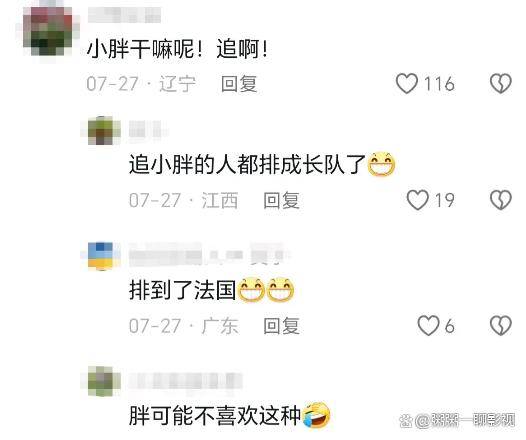526x440 pixels.
Task: Select comment text 小胖干嘛呢！追啊！
Action: pos(178,49)
